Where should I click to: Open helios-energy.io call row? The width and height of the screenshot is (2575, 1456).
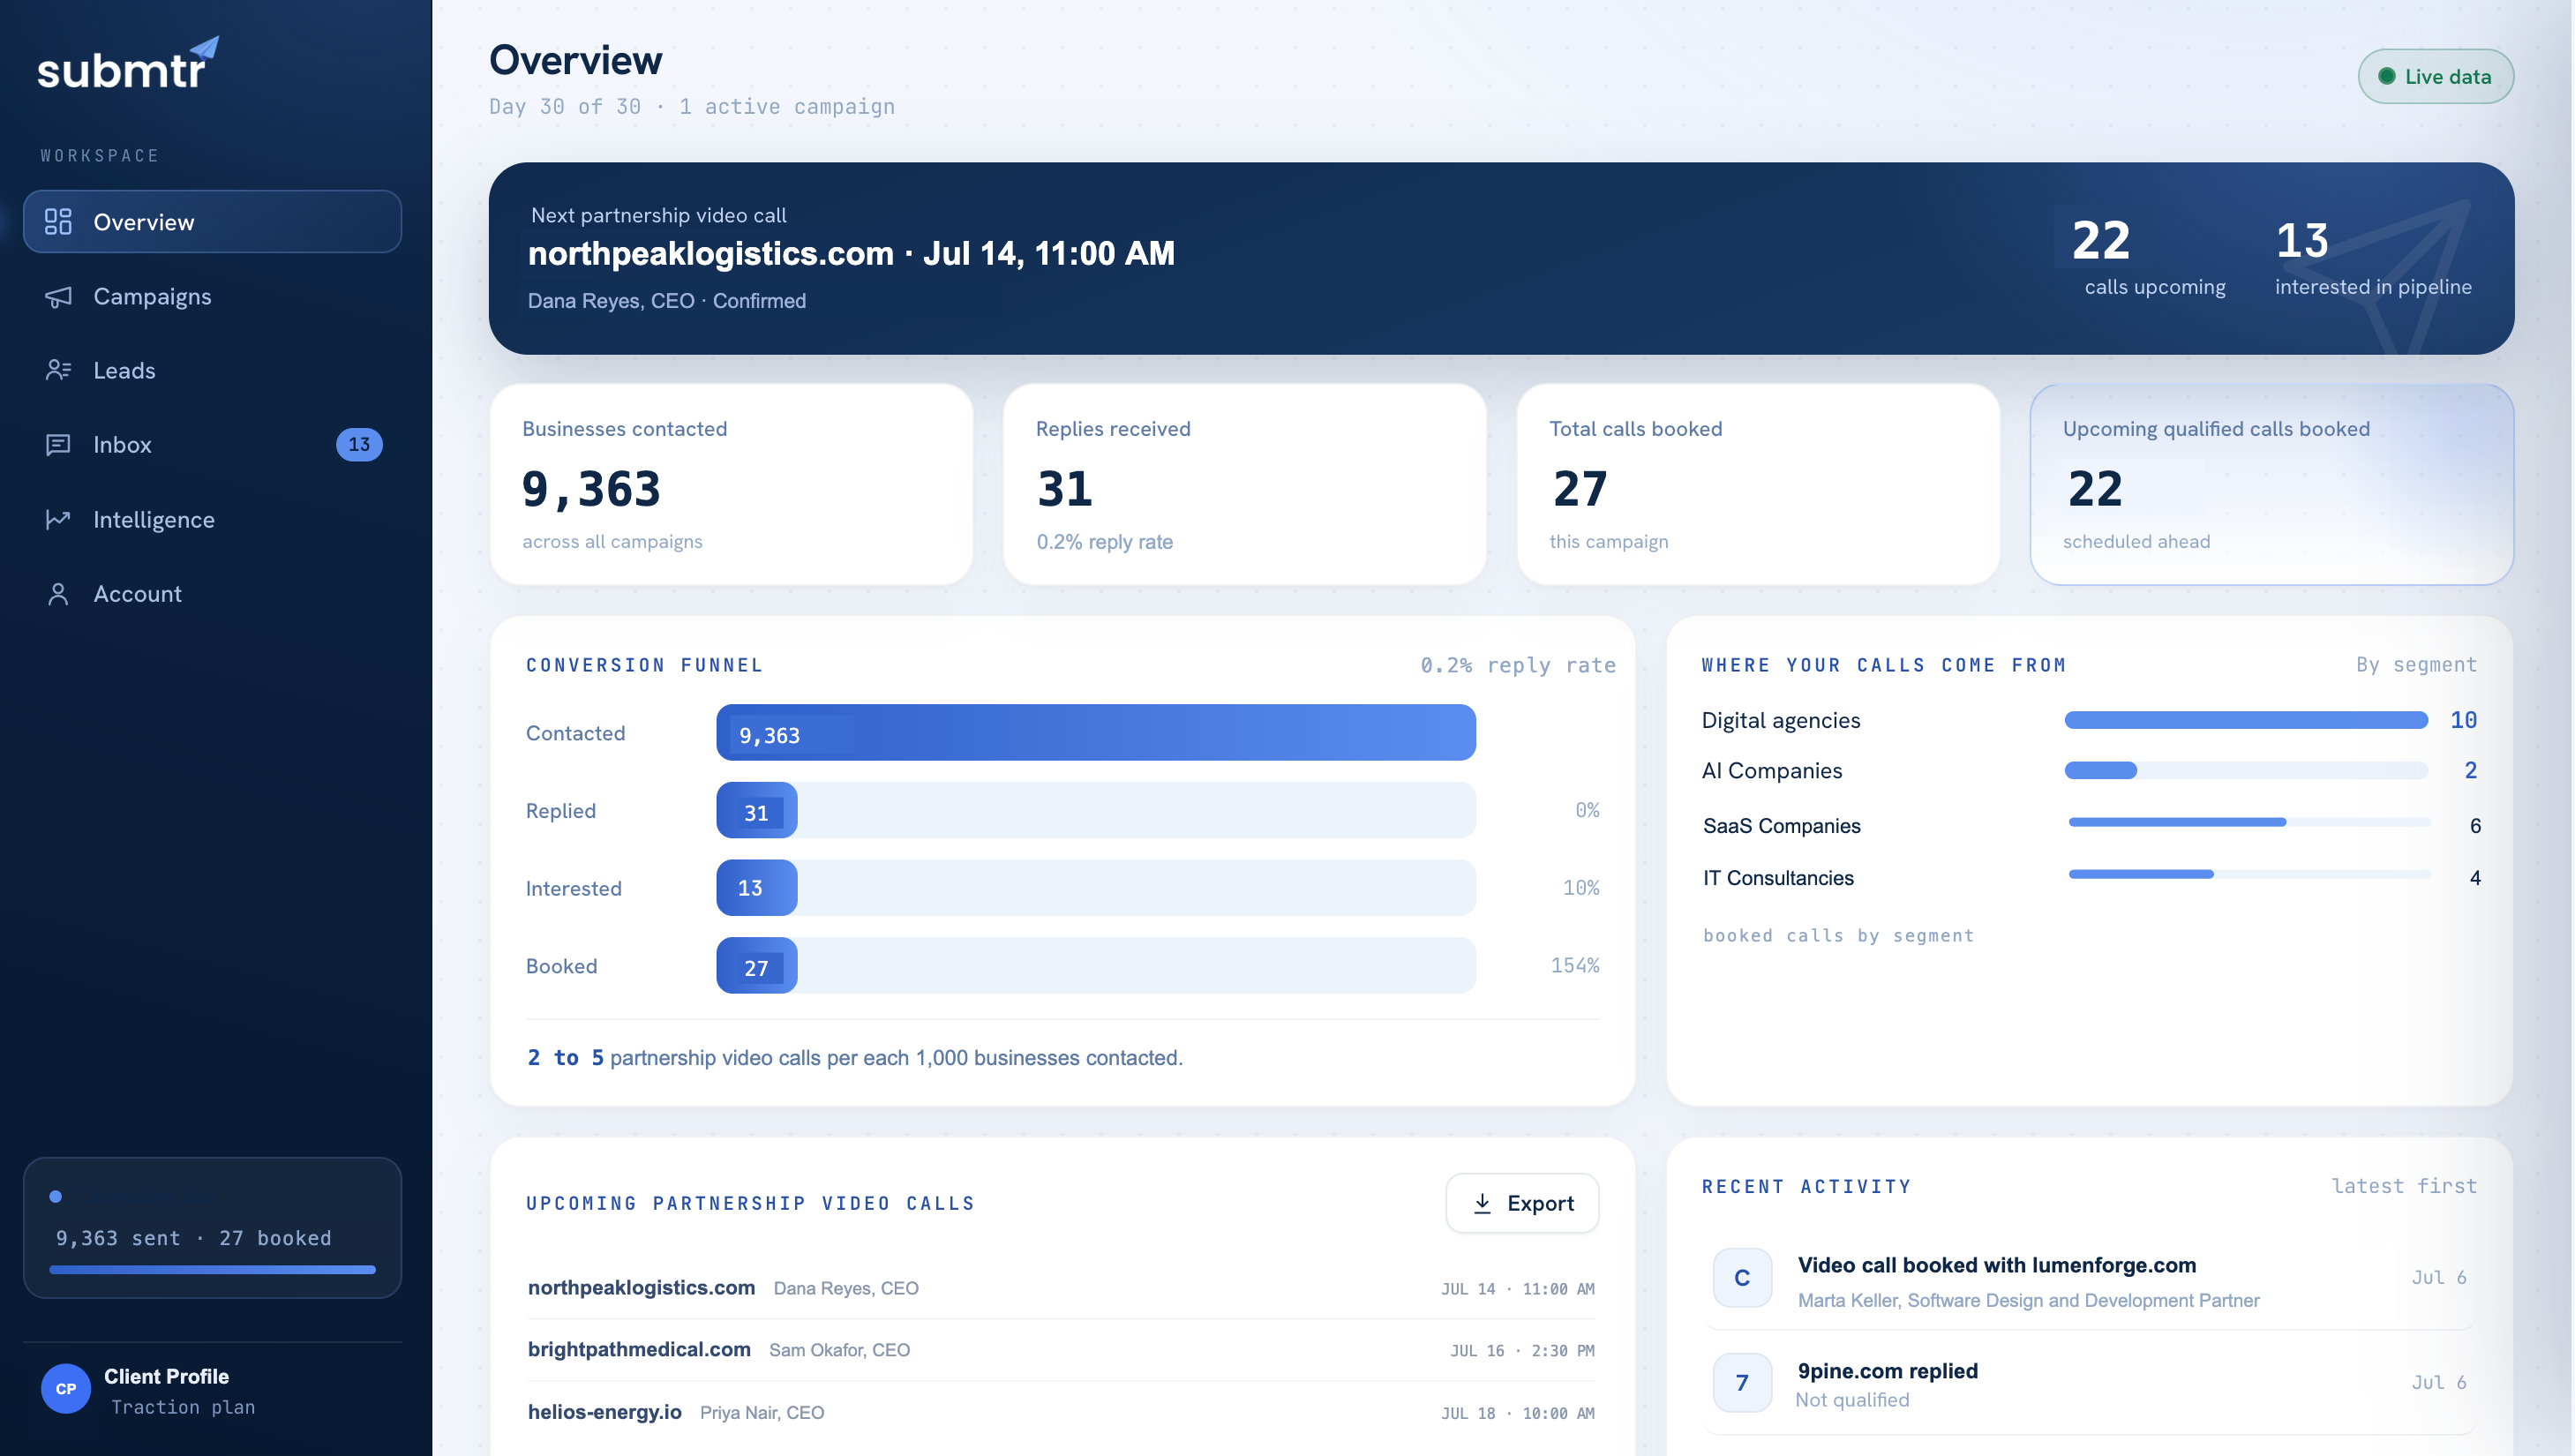tap(1062, 1412)
